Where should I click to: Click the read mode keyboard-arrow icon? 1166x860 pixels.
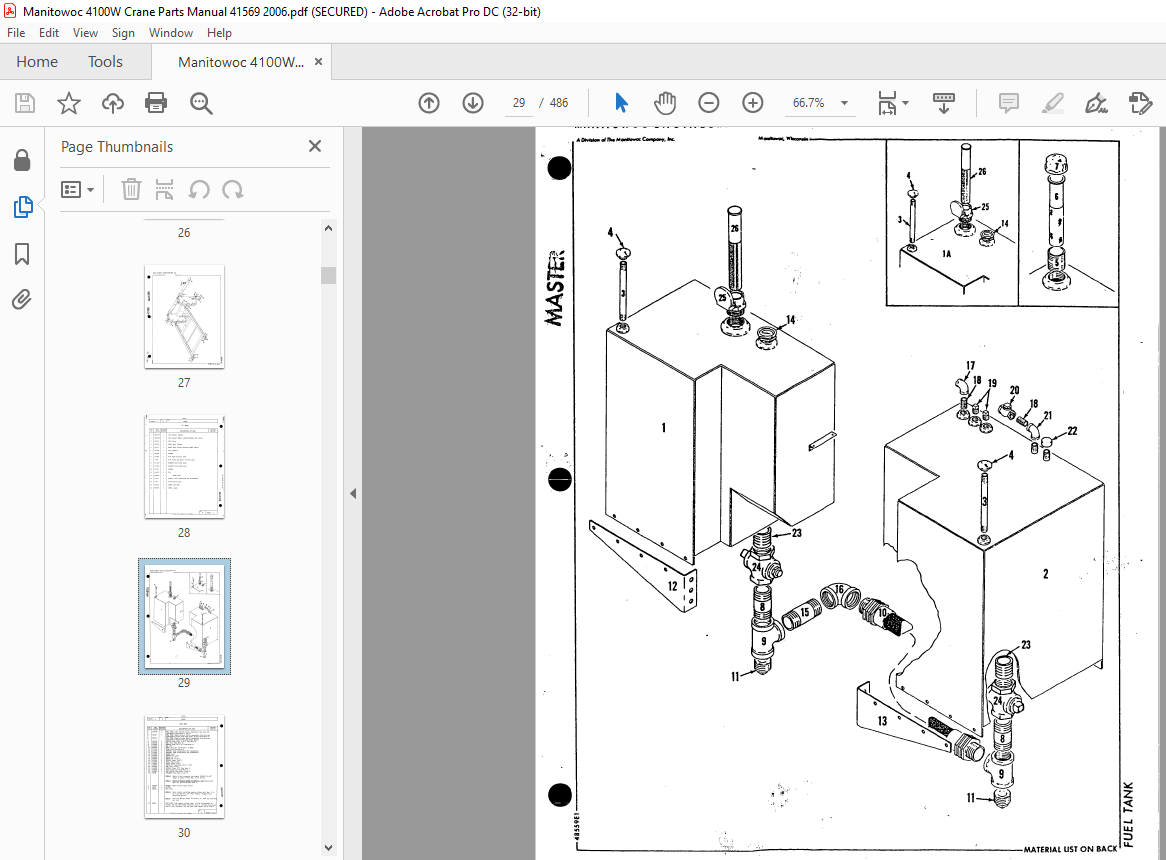[x=944, y=103]
